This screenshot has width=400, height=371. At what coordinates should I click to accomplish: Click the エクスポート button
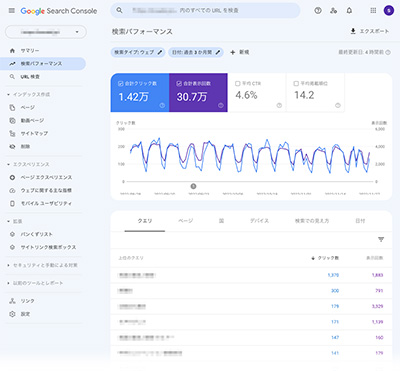(x=369, y=31)
